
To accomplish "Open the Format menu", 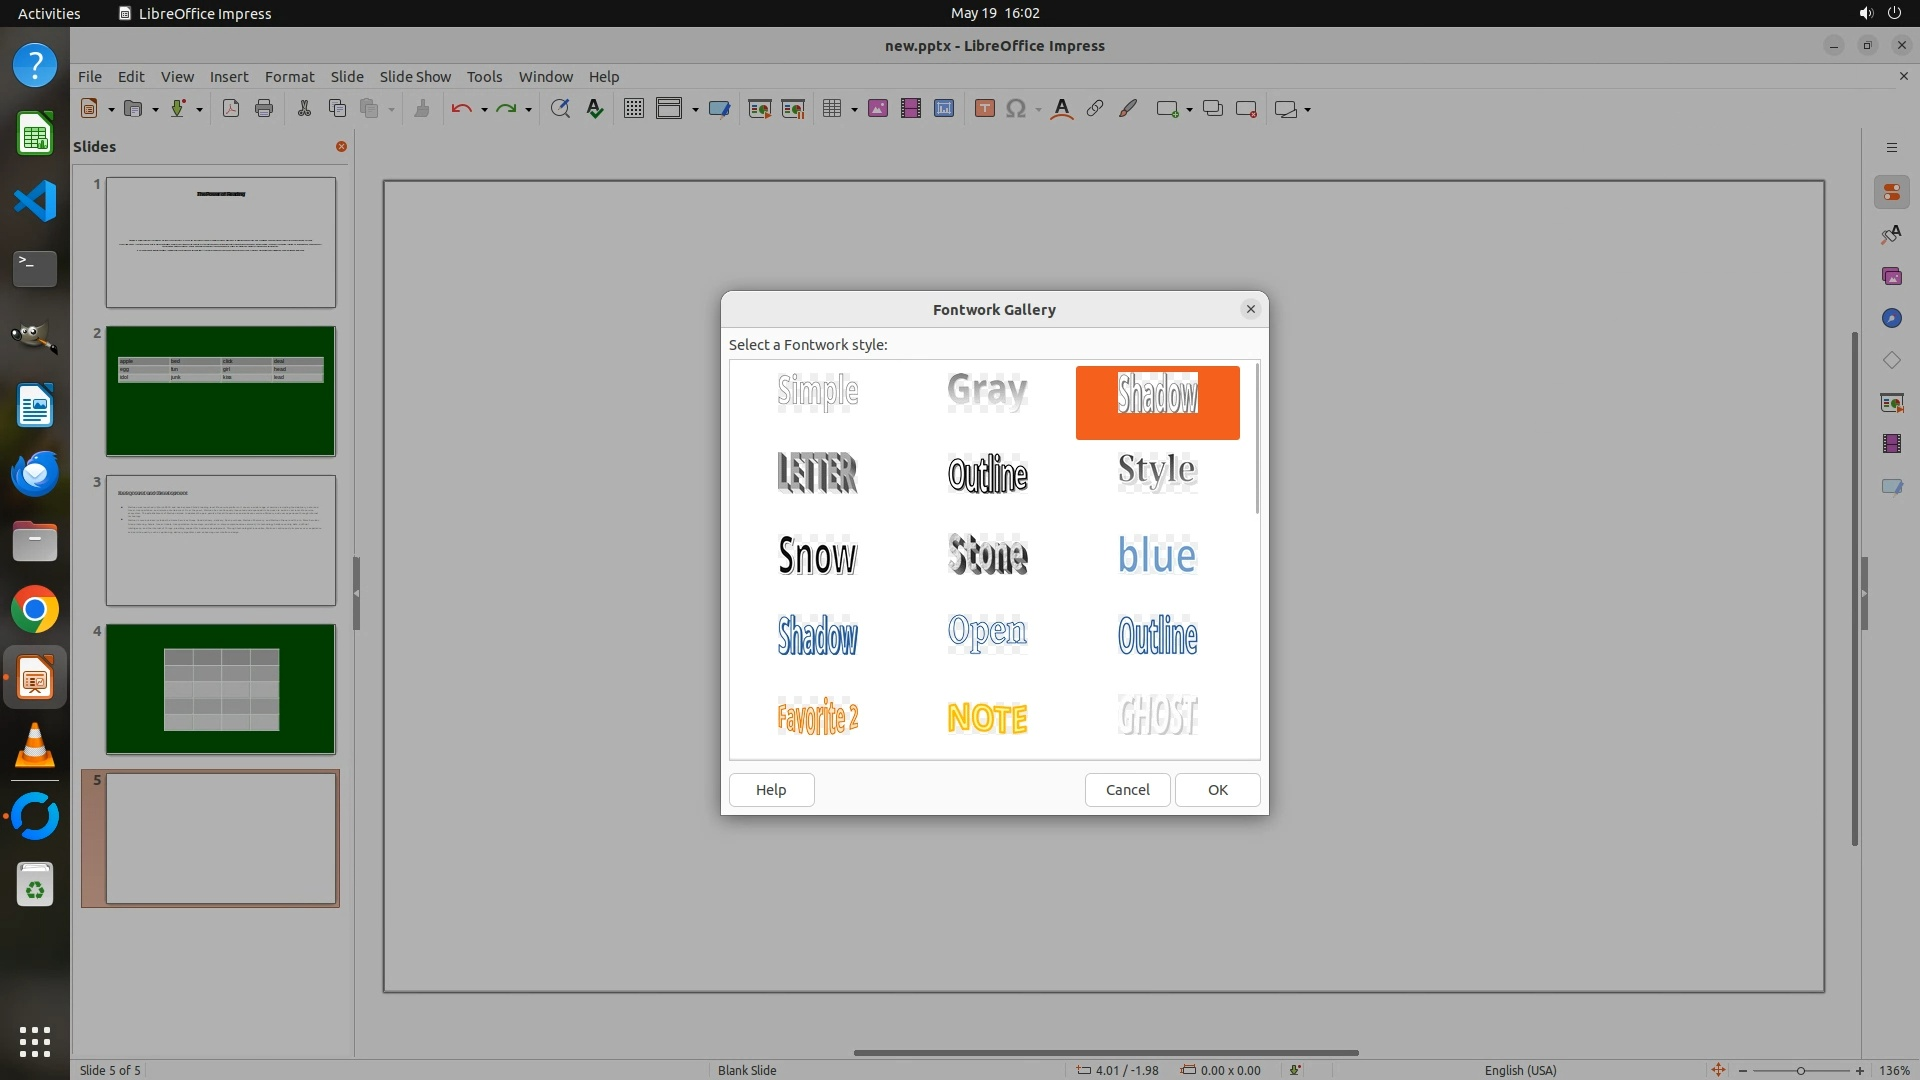I will [x=289, y=76].
